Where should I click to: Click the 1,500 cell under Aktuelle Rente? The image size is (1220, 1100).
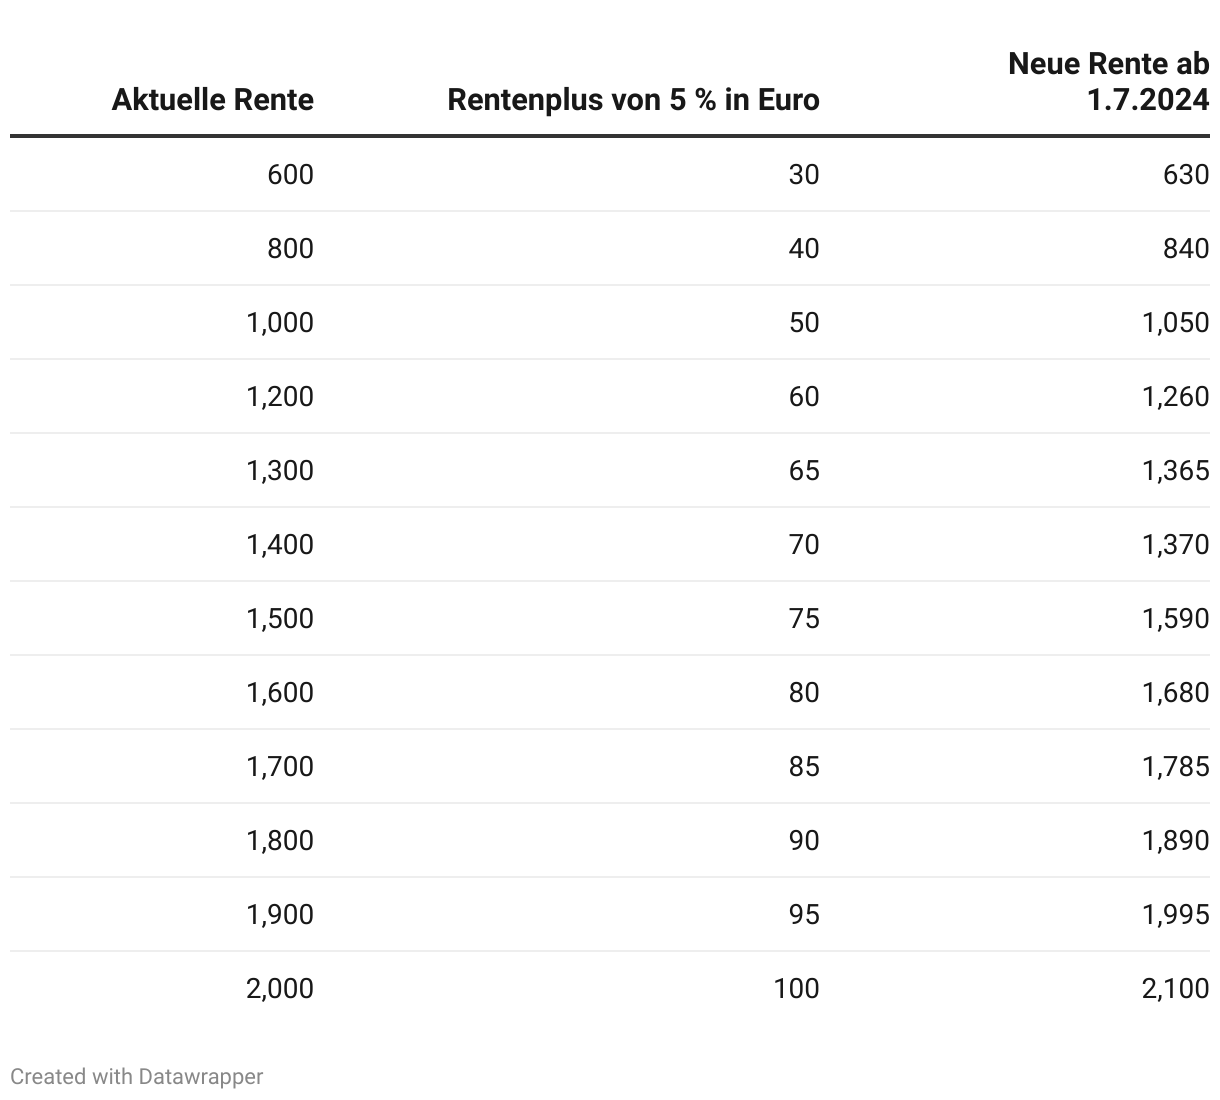coord(279,619)
